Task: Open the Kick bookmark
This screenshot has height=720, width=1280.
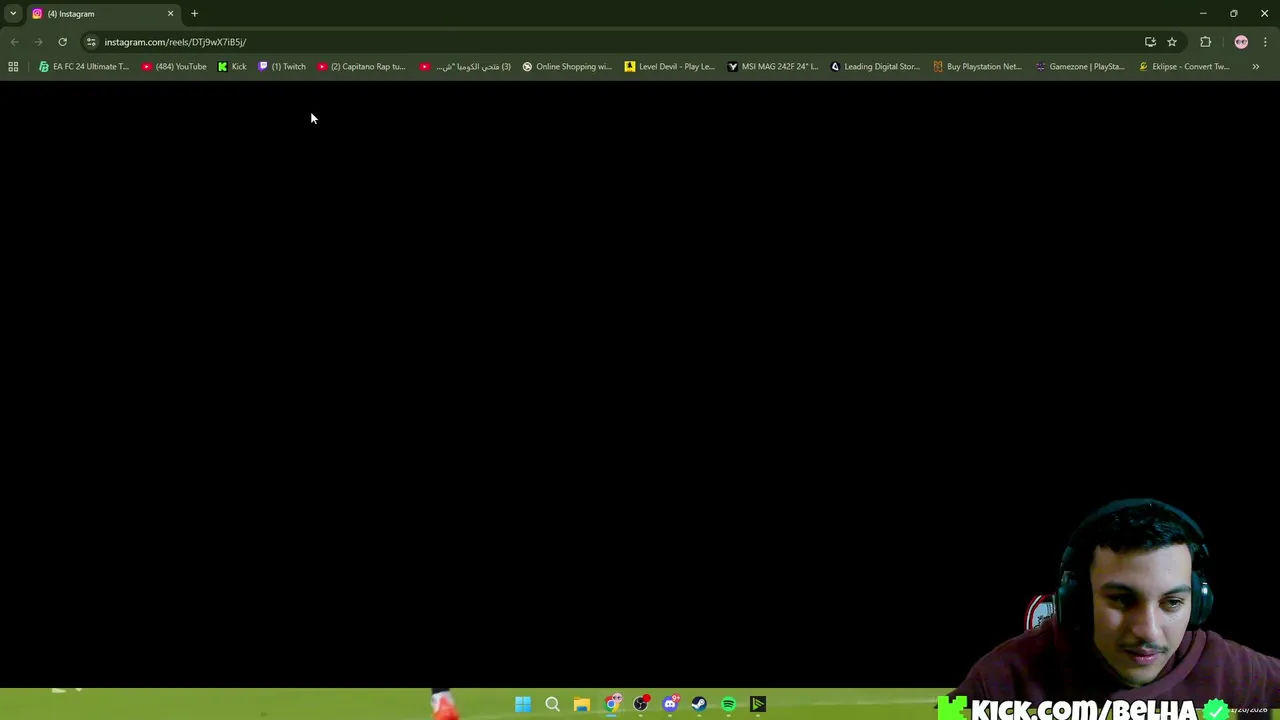Action: (232, 67)
